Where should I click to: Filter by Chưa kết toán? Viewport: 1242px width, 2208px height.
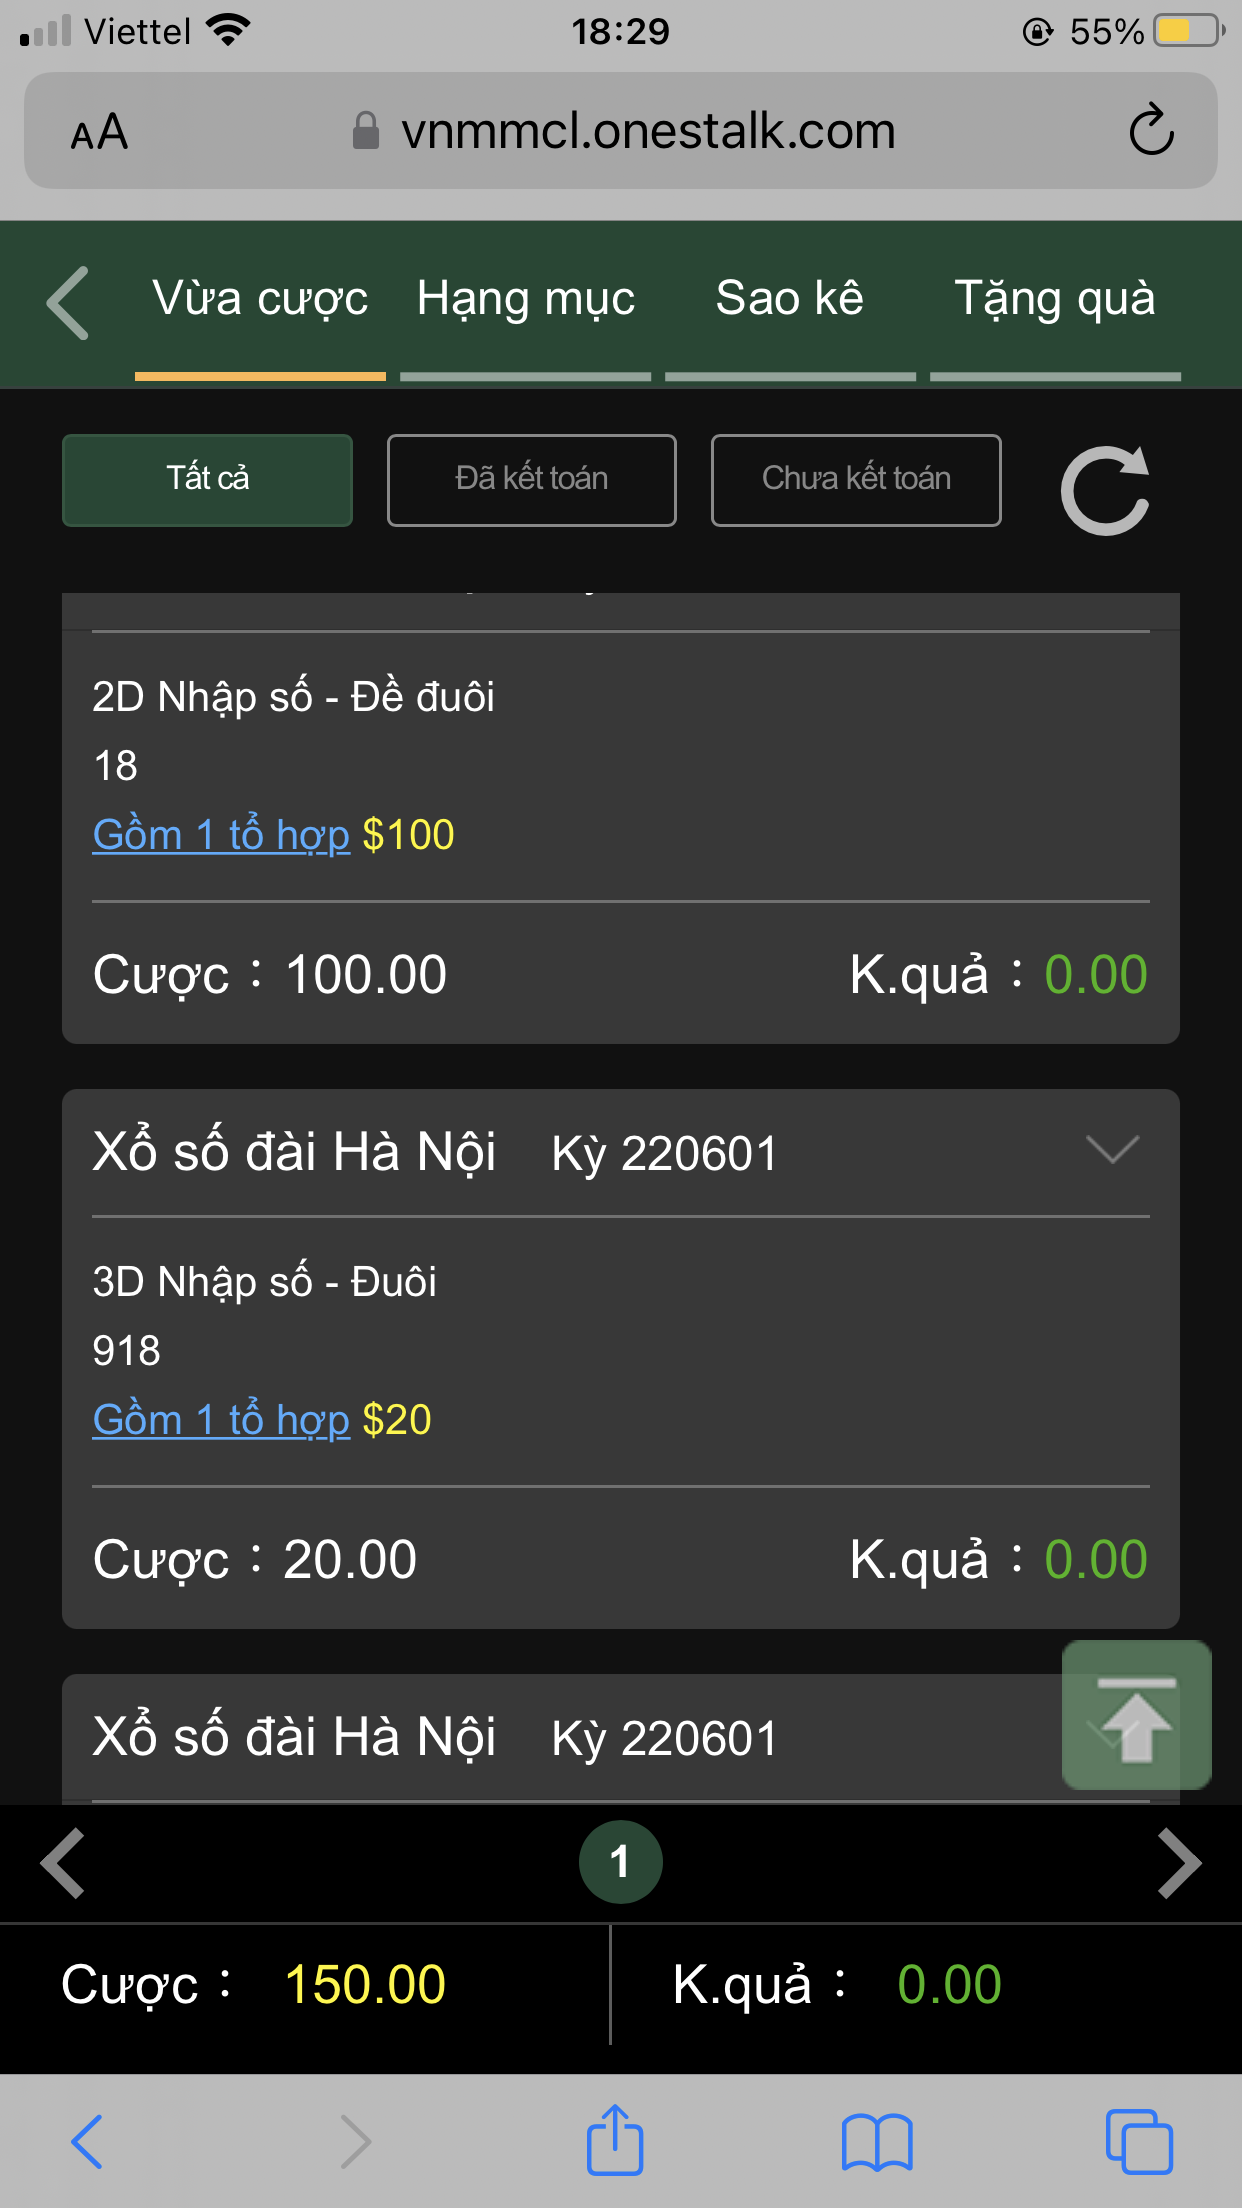click(x=856, y=480)
